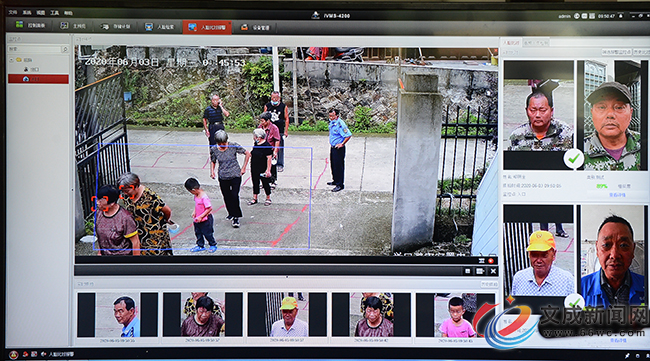Viewport: 650px width, 361px height.
Task: Open the Device Management tab
Action: pos(255,27)
